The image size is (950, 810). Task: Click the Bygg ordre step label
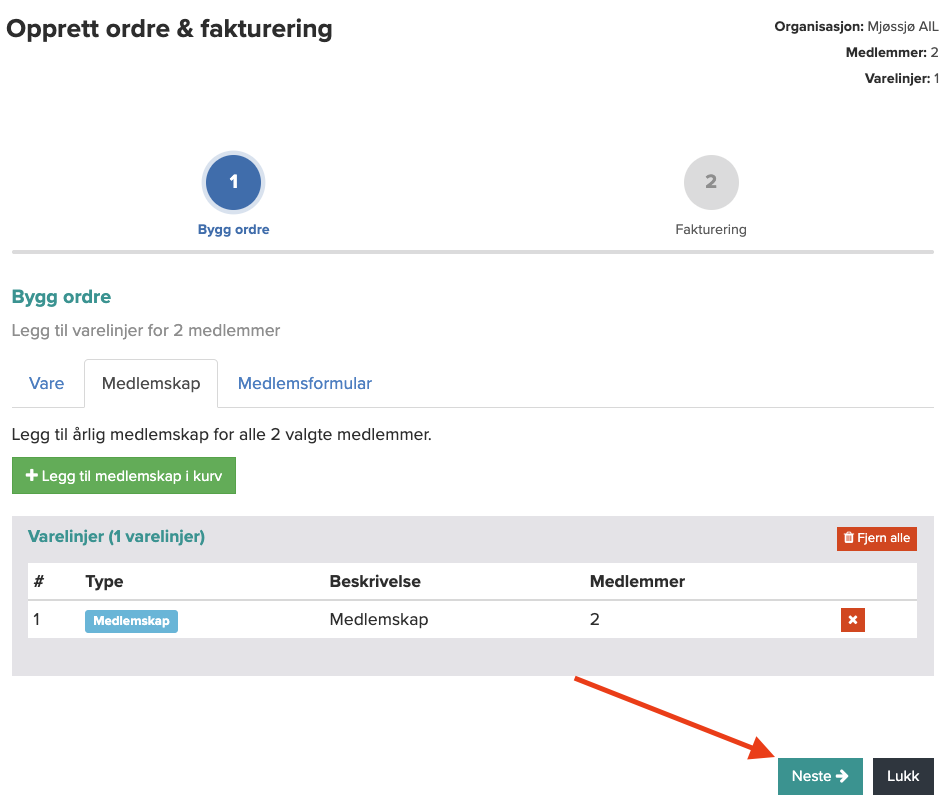tap(233, 230)
